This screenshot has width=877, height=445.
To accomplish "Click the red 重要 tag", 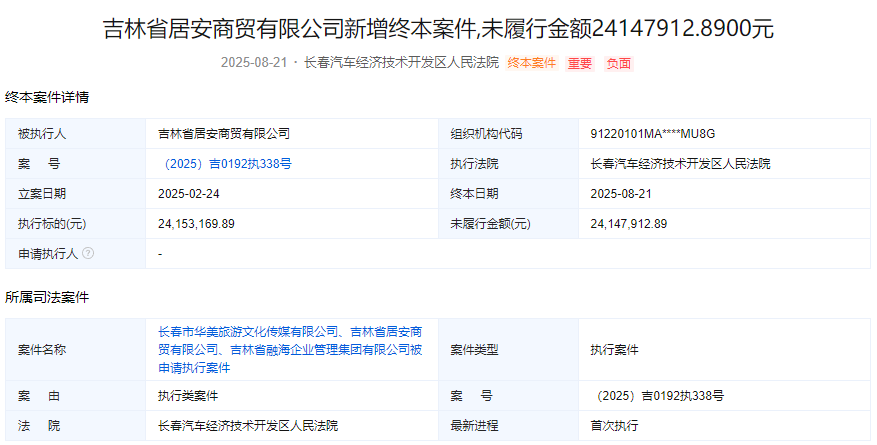I will click(579, 63).
